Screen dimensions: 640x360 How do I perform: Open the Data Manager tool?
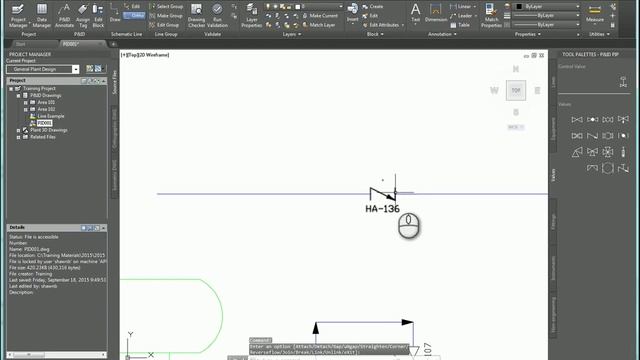click(x=41, y=16)
